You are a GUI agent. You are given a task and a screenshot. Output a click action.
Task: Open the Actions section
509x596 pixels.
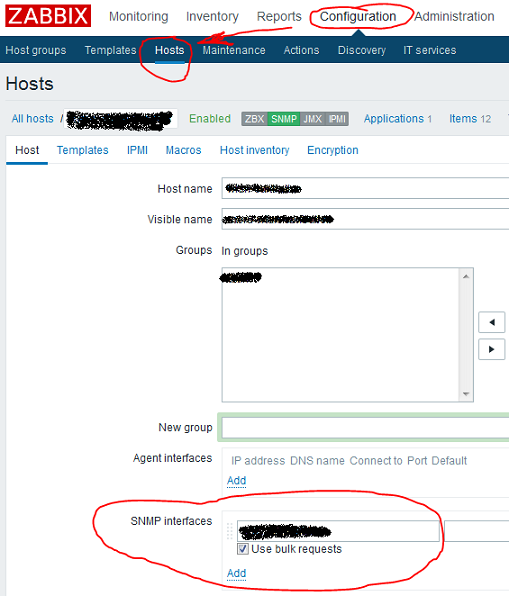[301, 50]
